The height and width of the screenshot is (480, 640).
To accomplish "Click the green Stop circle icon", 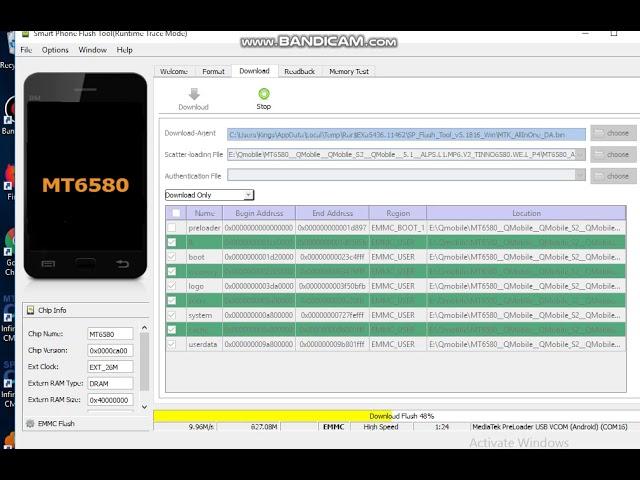I will pyautogui.click(x=264, y=94).
